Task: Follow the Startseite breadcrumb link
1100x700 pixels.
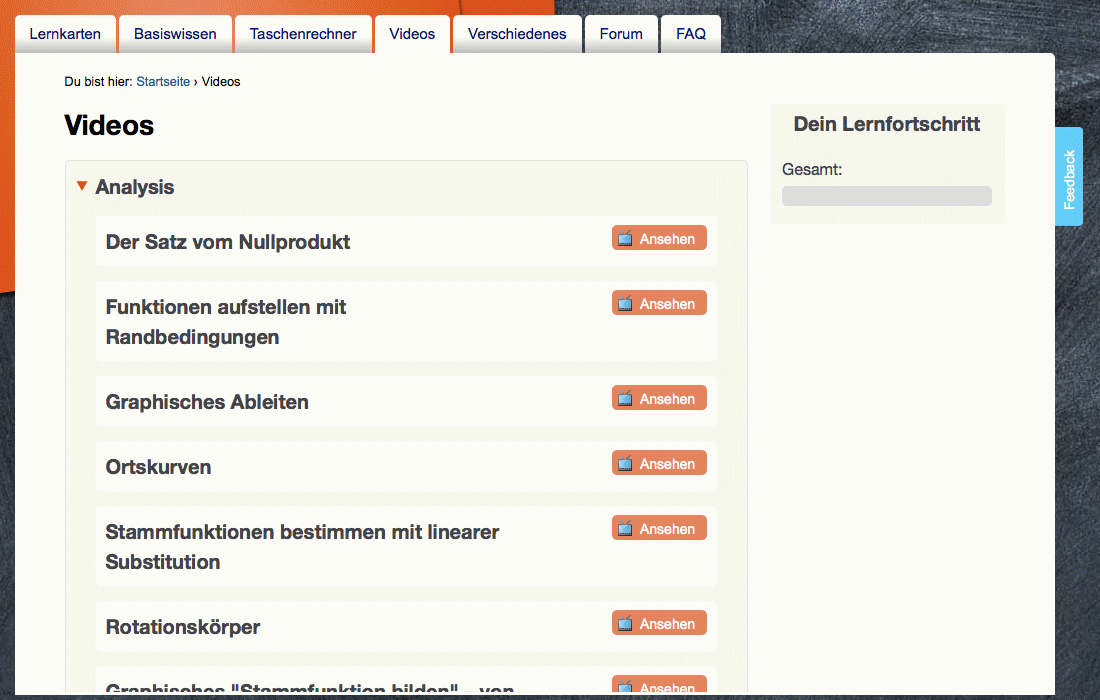Action: tap(163, 81)
